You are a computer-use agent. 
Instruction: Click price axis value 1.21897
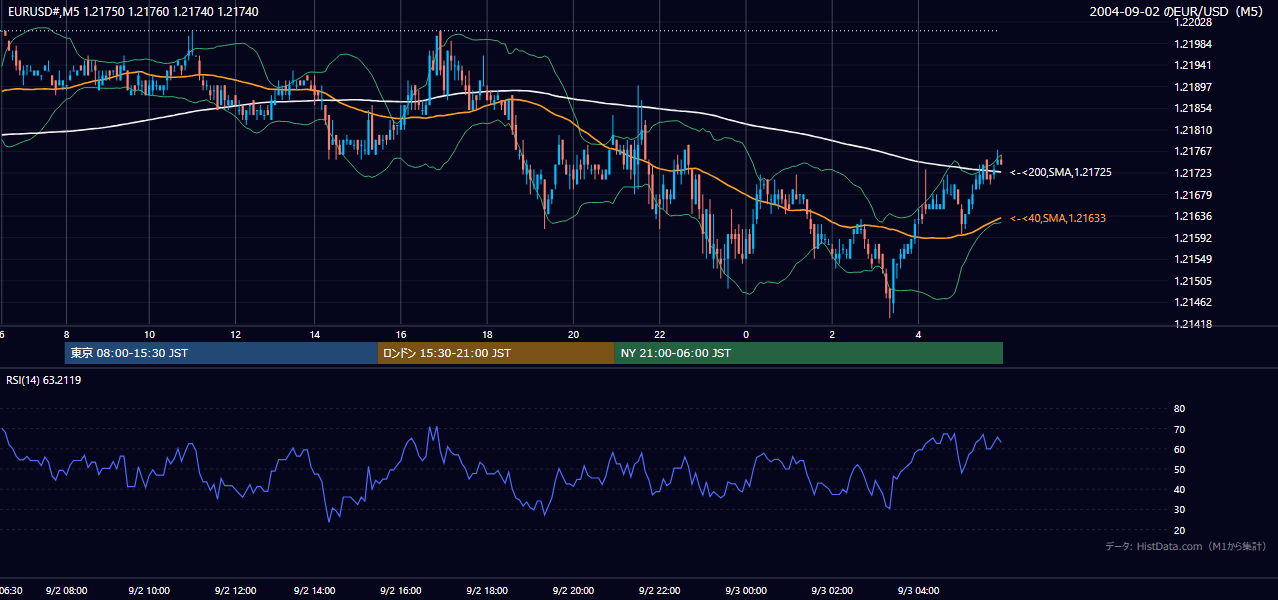tap(1193, 87)
